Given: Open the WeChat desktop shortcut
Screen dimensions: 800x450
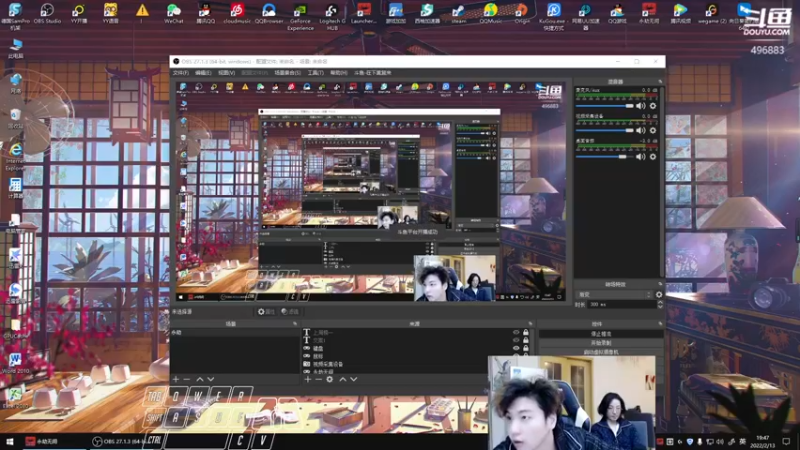Looking at the screenshot, I should (173, 13).
